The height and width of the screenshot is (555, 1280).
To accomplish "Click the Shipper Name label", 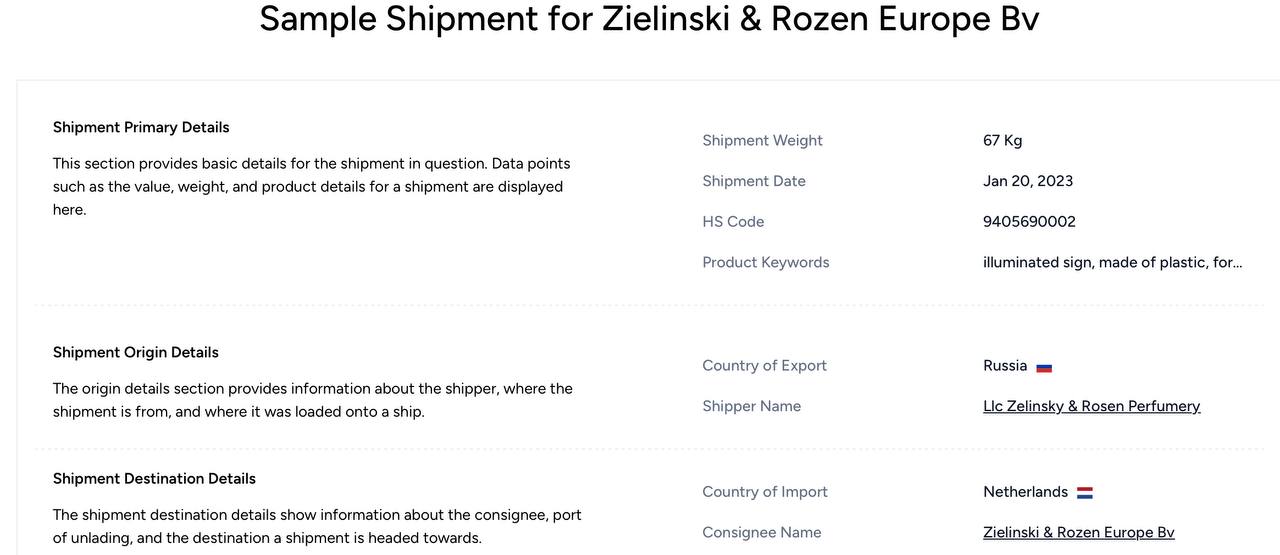I will point(752,406).
